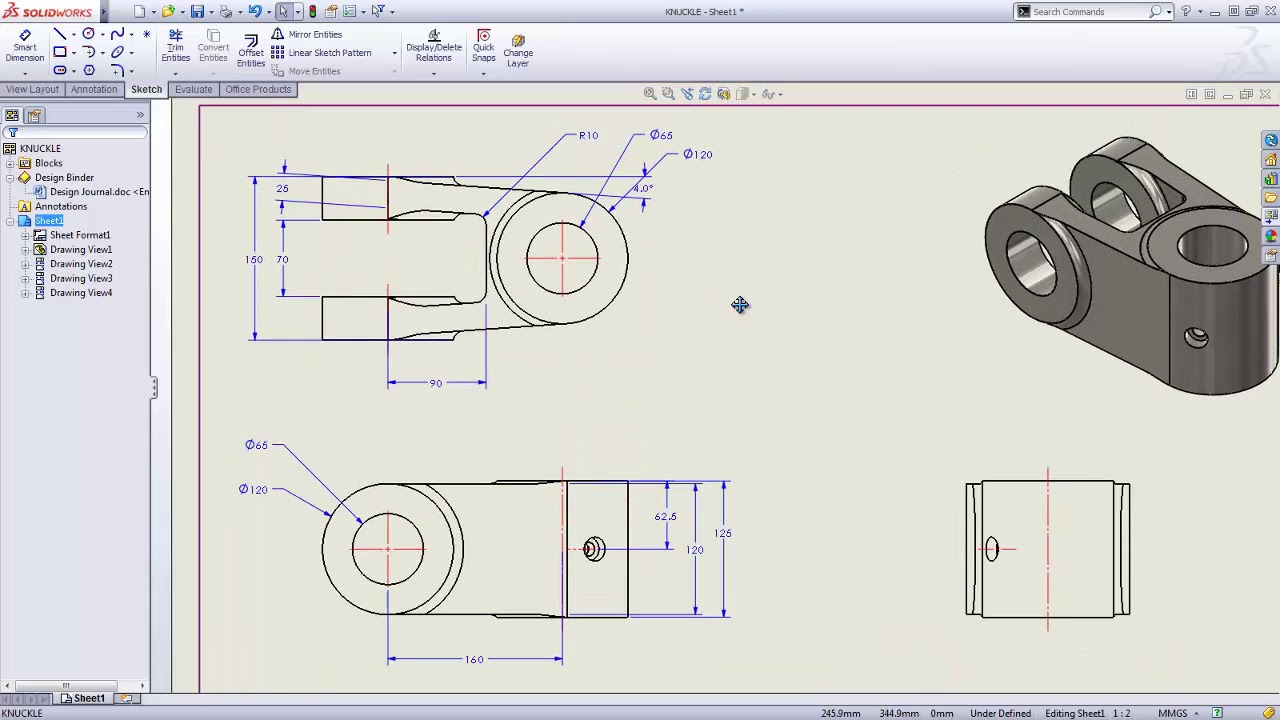Select Sheet Format1 in the tree
This screenshot has height=720, width=1280.
pos(79,235)
